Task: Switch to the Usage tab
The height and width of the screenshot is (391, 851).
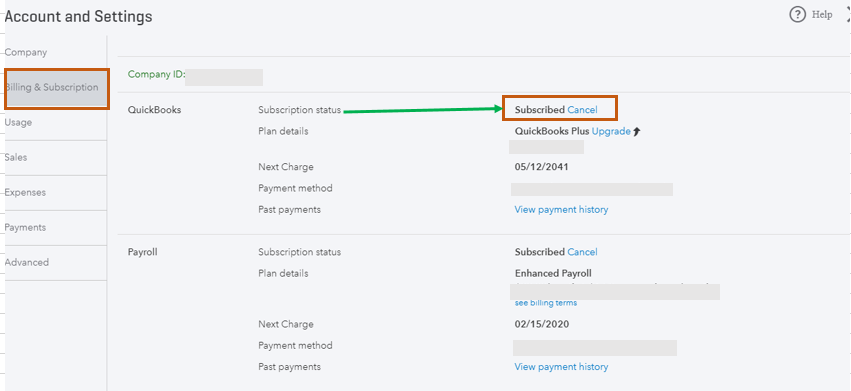Action: click(x=18, y=123)
